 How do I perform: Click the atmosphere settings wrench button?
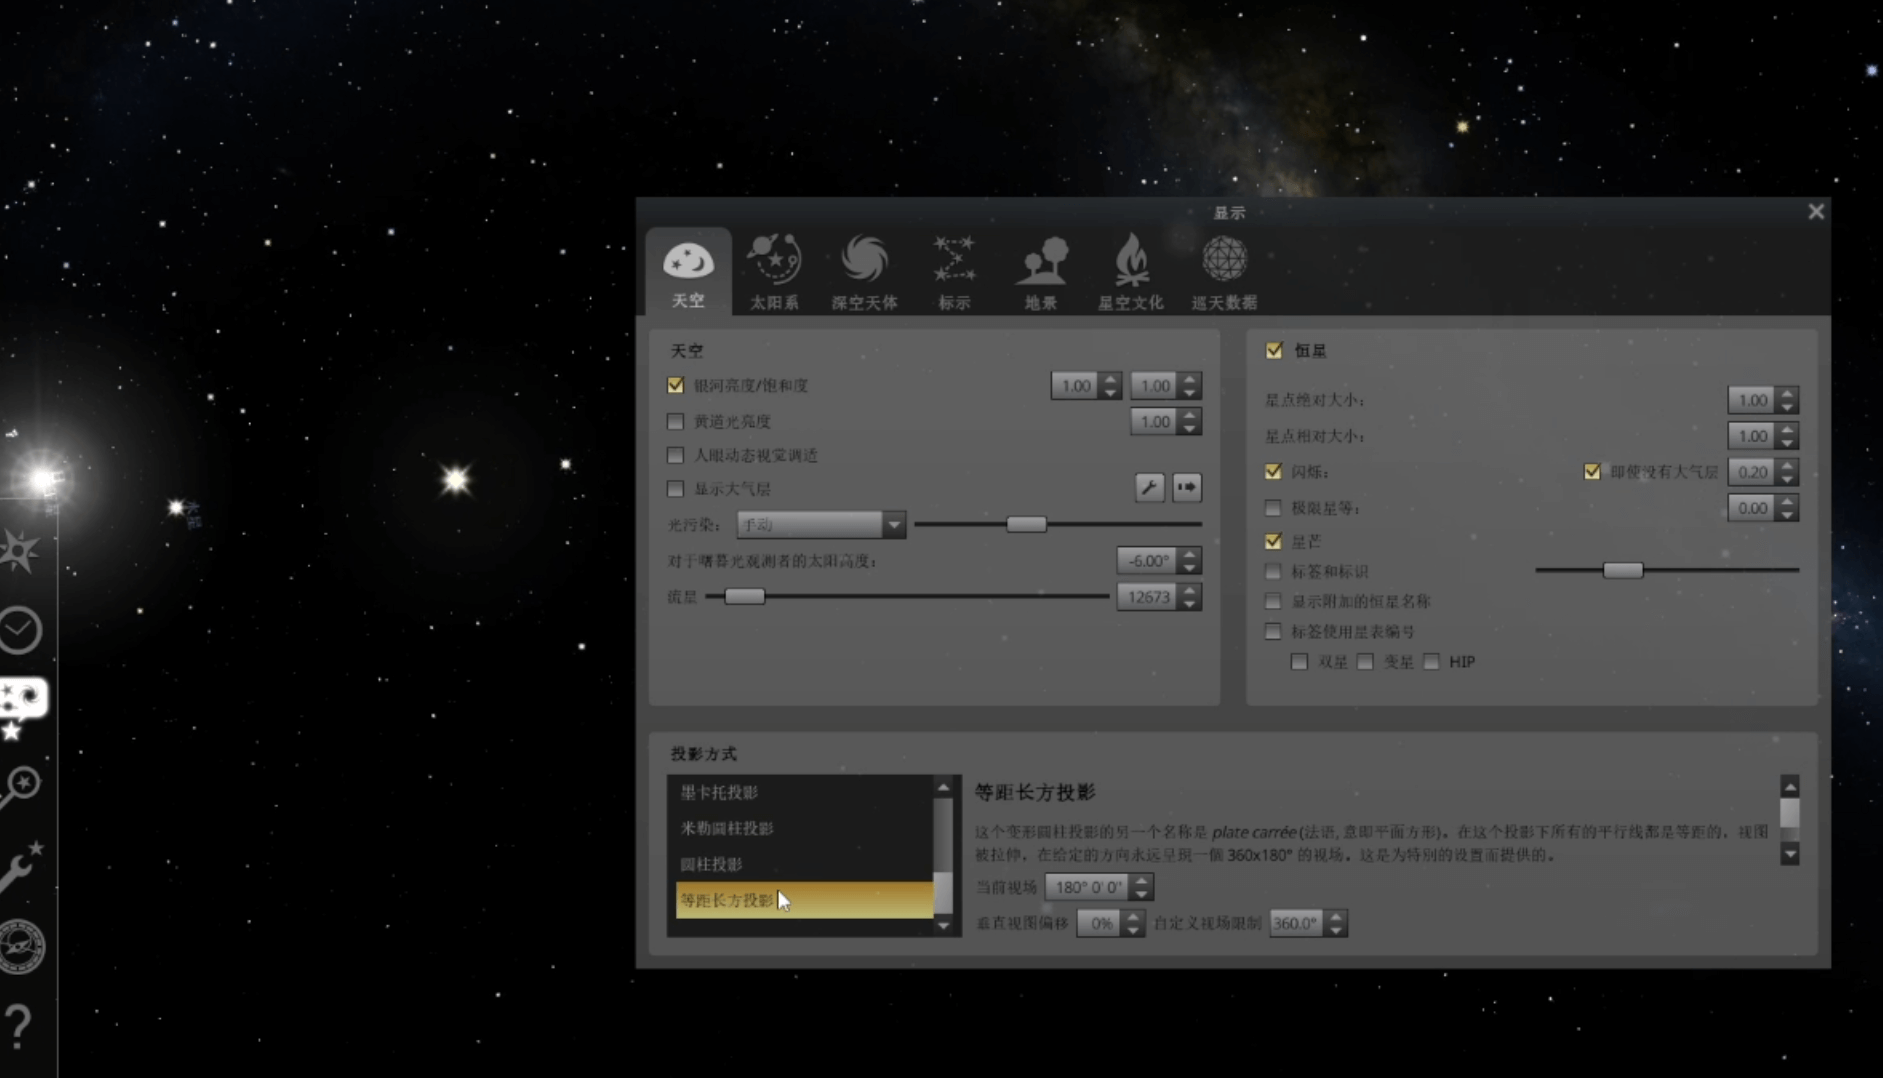pyautogui.click(x=1149, y=488)
